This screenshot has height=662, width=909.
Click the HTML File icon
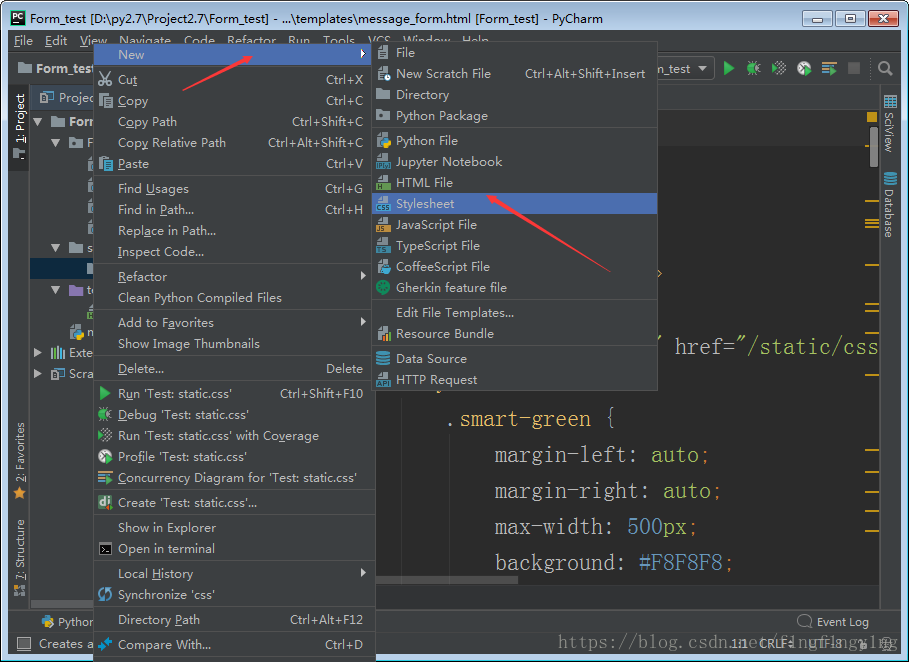tap(383, 183)
